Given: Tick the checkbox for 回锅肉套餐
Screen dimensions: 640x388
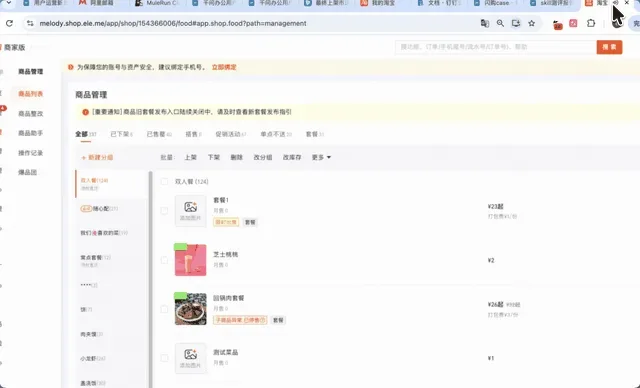Looking at the screenshot, I should (x=164, y=309).
